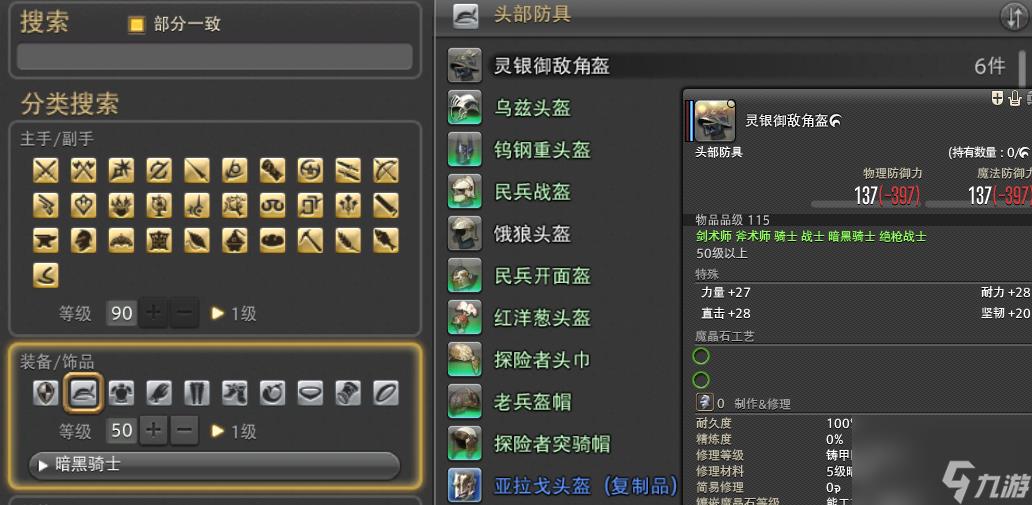This screenshot has width=1032, height=505.
Task: Click the search text input field
Action: point(215,57)
